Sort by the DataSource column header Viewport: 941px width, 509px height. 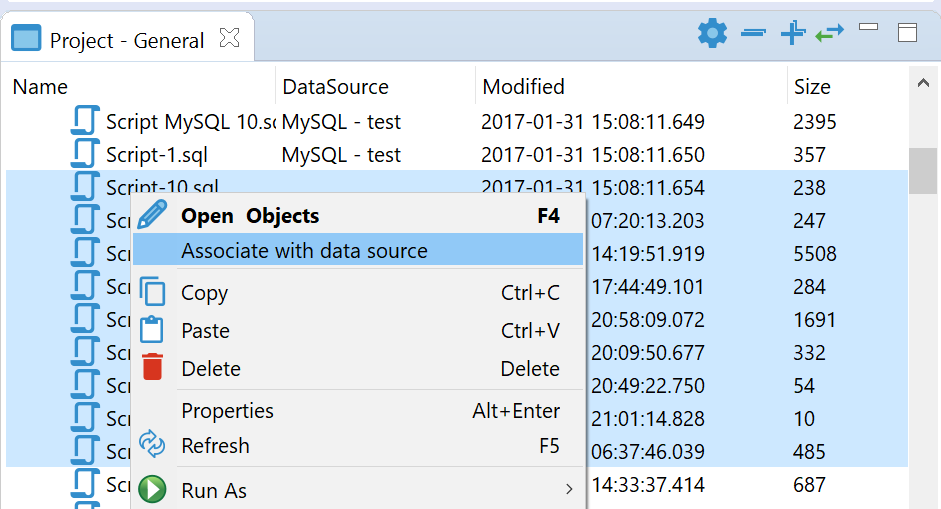[335, 87]
